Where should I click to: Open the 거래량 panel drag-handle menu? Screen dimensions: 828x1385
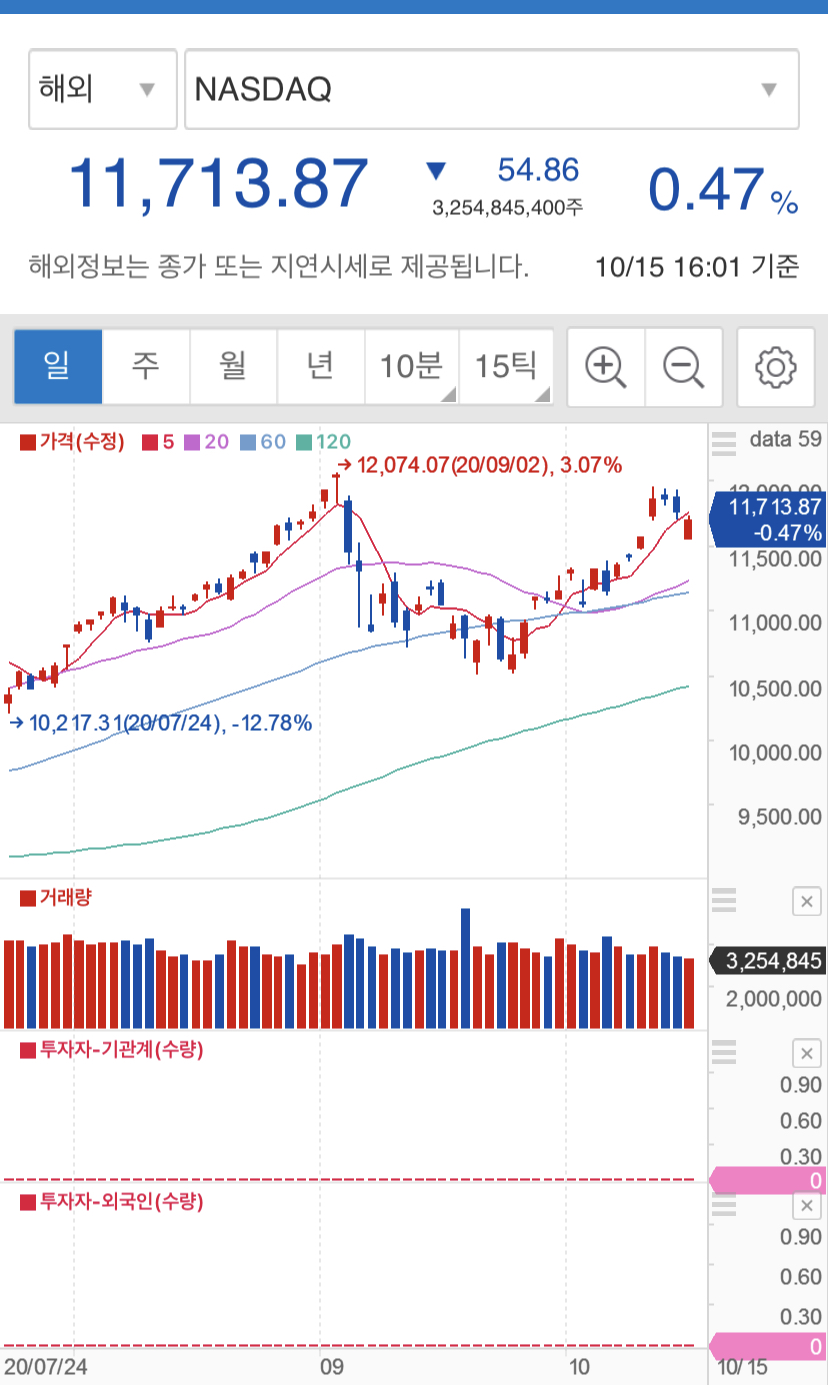coord(723,899)
